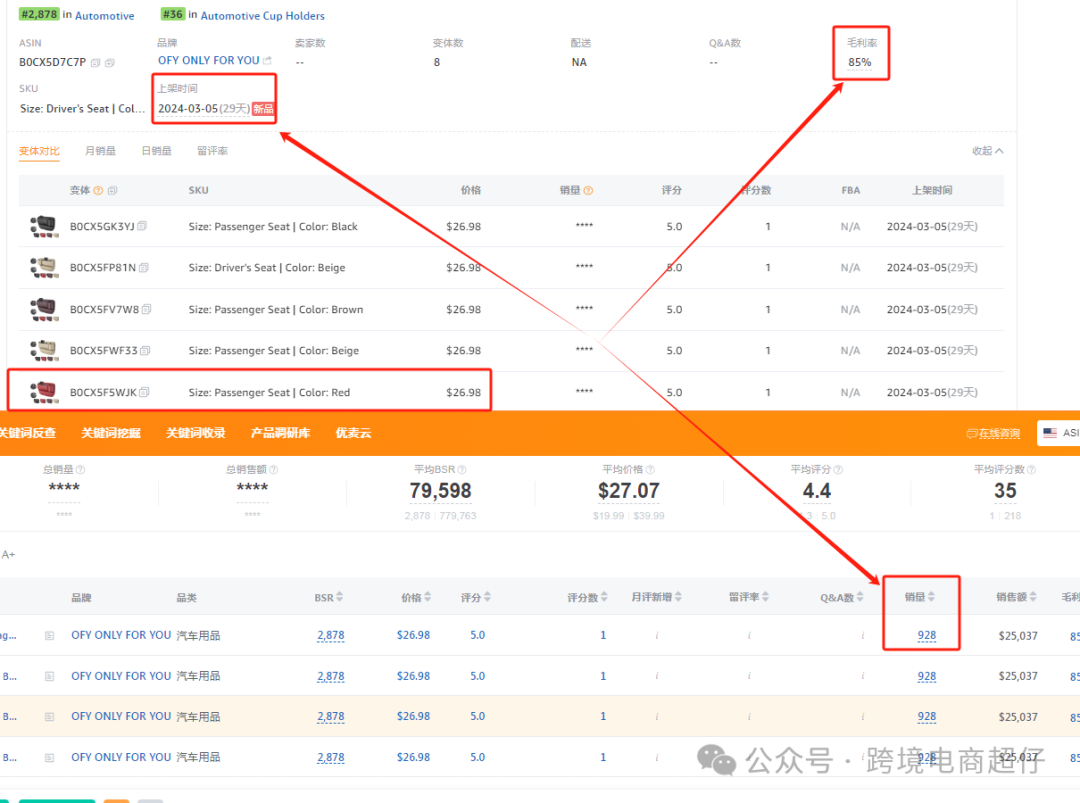Click the help icon beside 平均价格

[x=650, y=470]
